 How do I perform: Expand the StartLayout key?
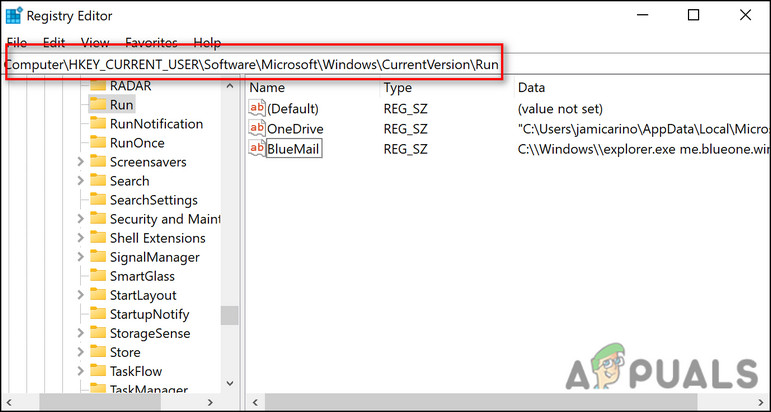[81, 295]
